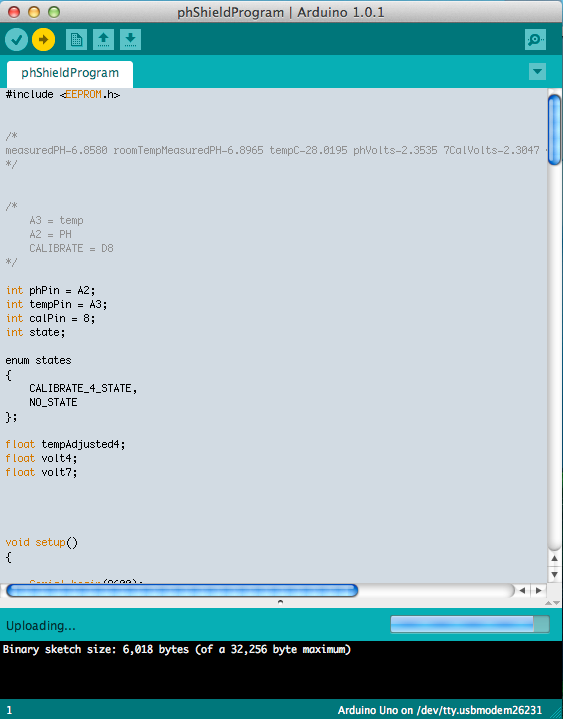Open the tab menu dropdown arrow
Screen dimensions: 563x719
pyautogui.click(x=537, y=72)
